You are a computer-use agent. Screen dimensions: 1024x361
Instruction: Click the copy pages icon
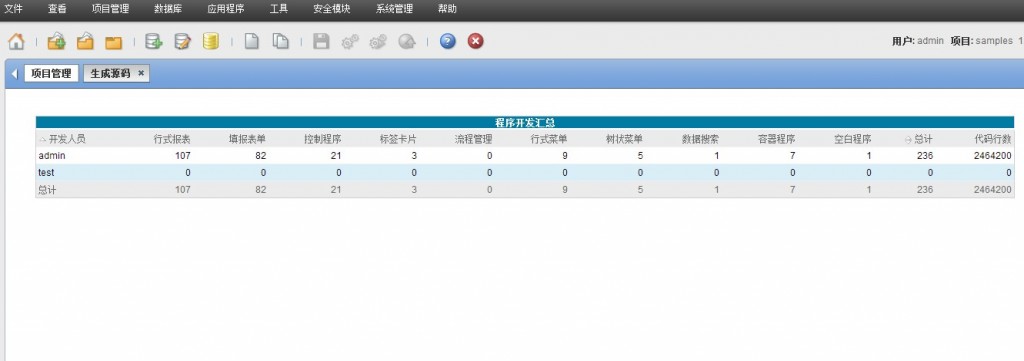[x=280, y=41]
